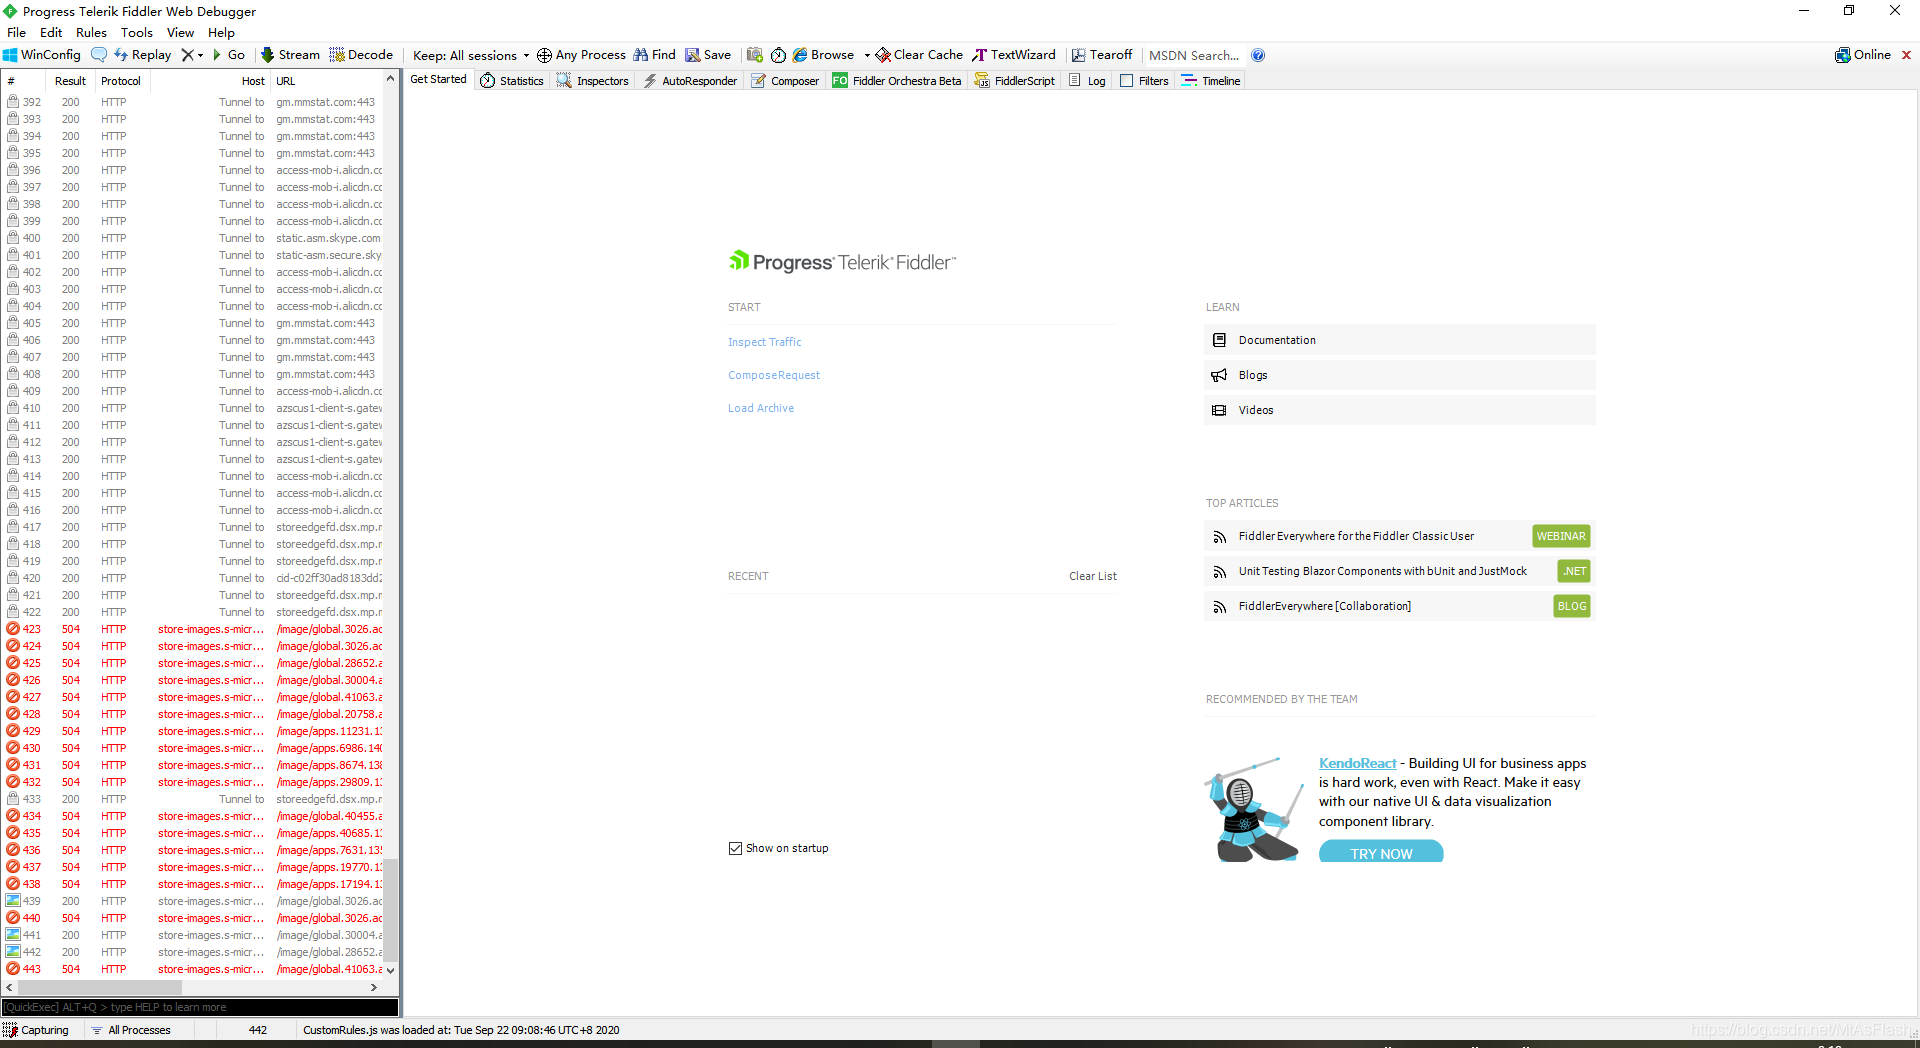Toggle the Show on startup checkbox

[736, 848]
